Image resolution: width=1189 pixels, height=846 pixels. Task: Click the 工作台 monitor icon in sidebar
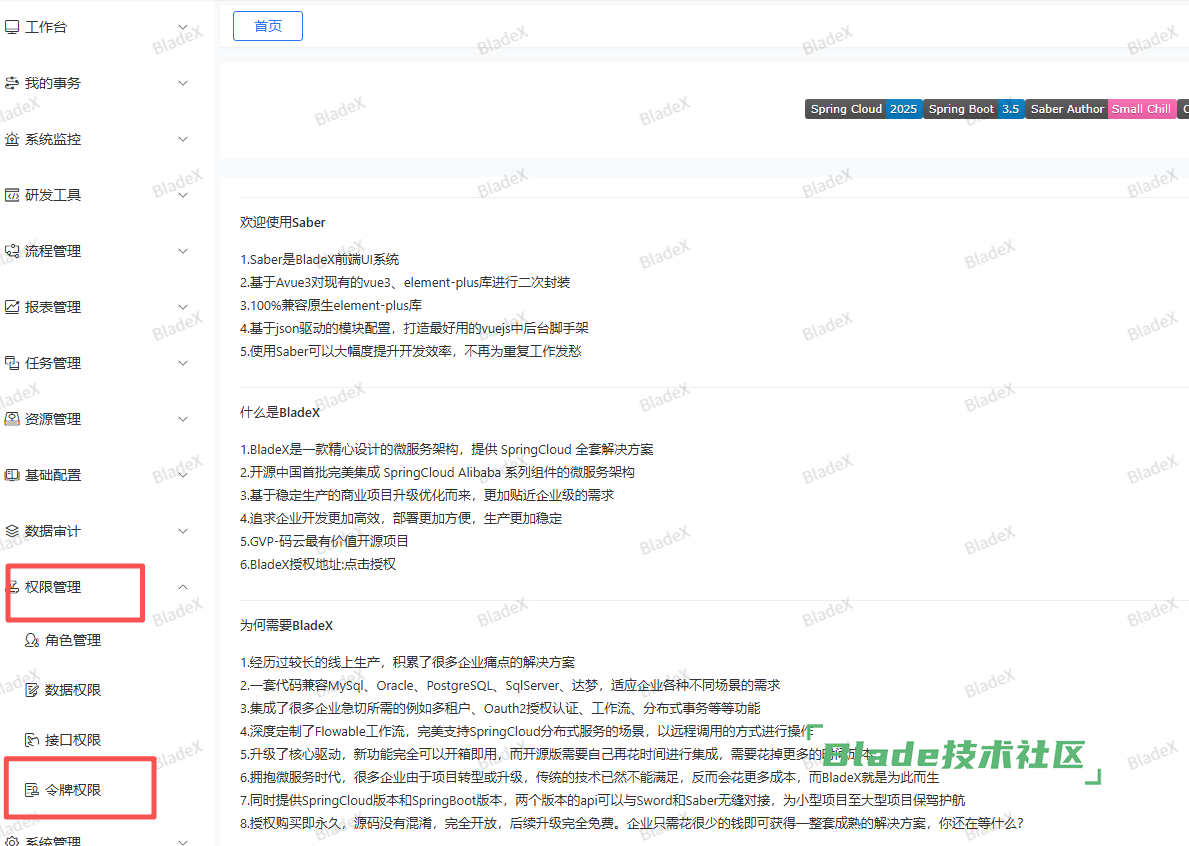pyautogui.click(x=12, y=27)
